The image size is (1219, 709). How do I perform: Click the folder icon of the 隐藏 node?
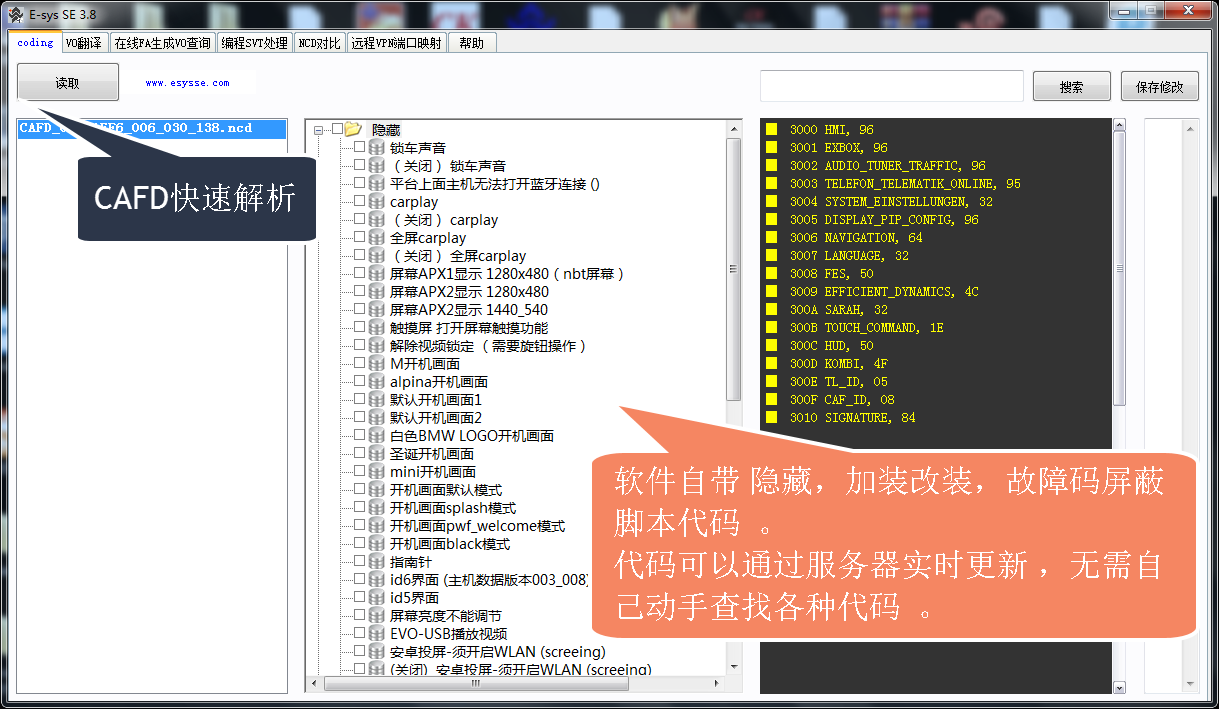(x=353, y=129)
